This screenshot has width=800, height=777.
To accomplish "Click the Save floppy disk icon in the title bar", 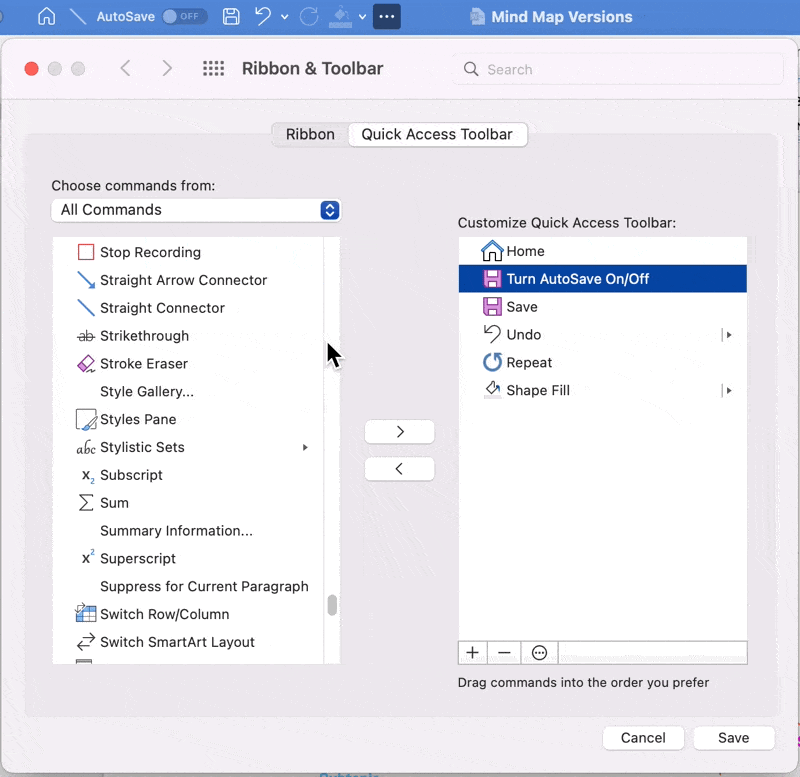I will tap(231, 16).
